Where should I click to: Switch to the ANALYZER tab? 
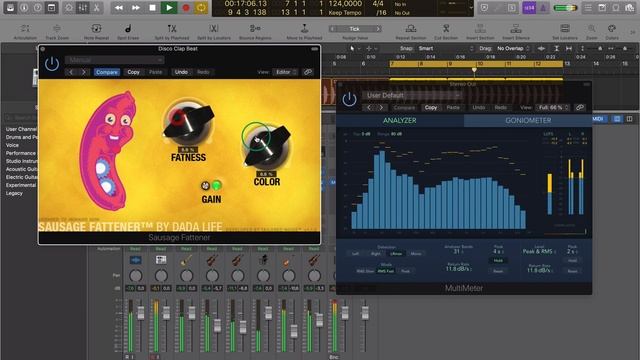click(x=400, y=120)
